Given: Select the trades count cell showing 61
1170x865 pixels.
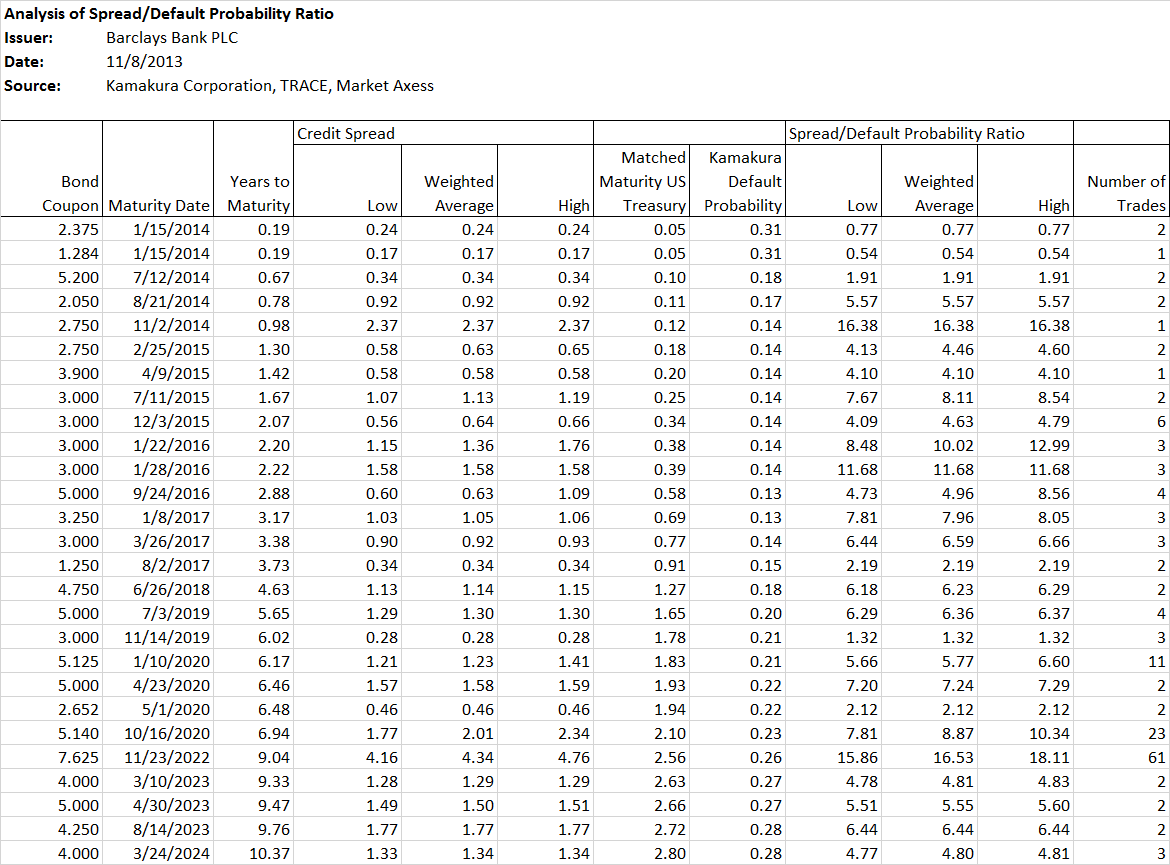Looking at the screenshot, I should pyautogui.click(x=1121, y=758).
